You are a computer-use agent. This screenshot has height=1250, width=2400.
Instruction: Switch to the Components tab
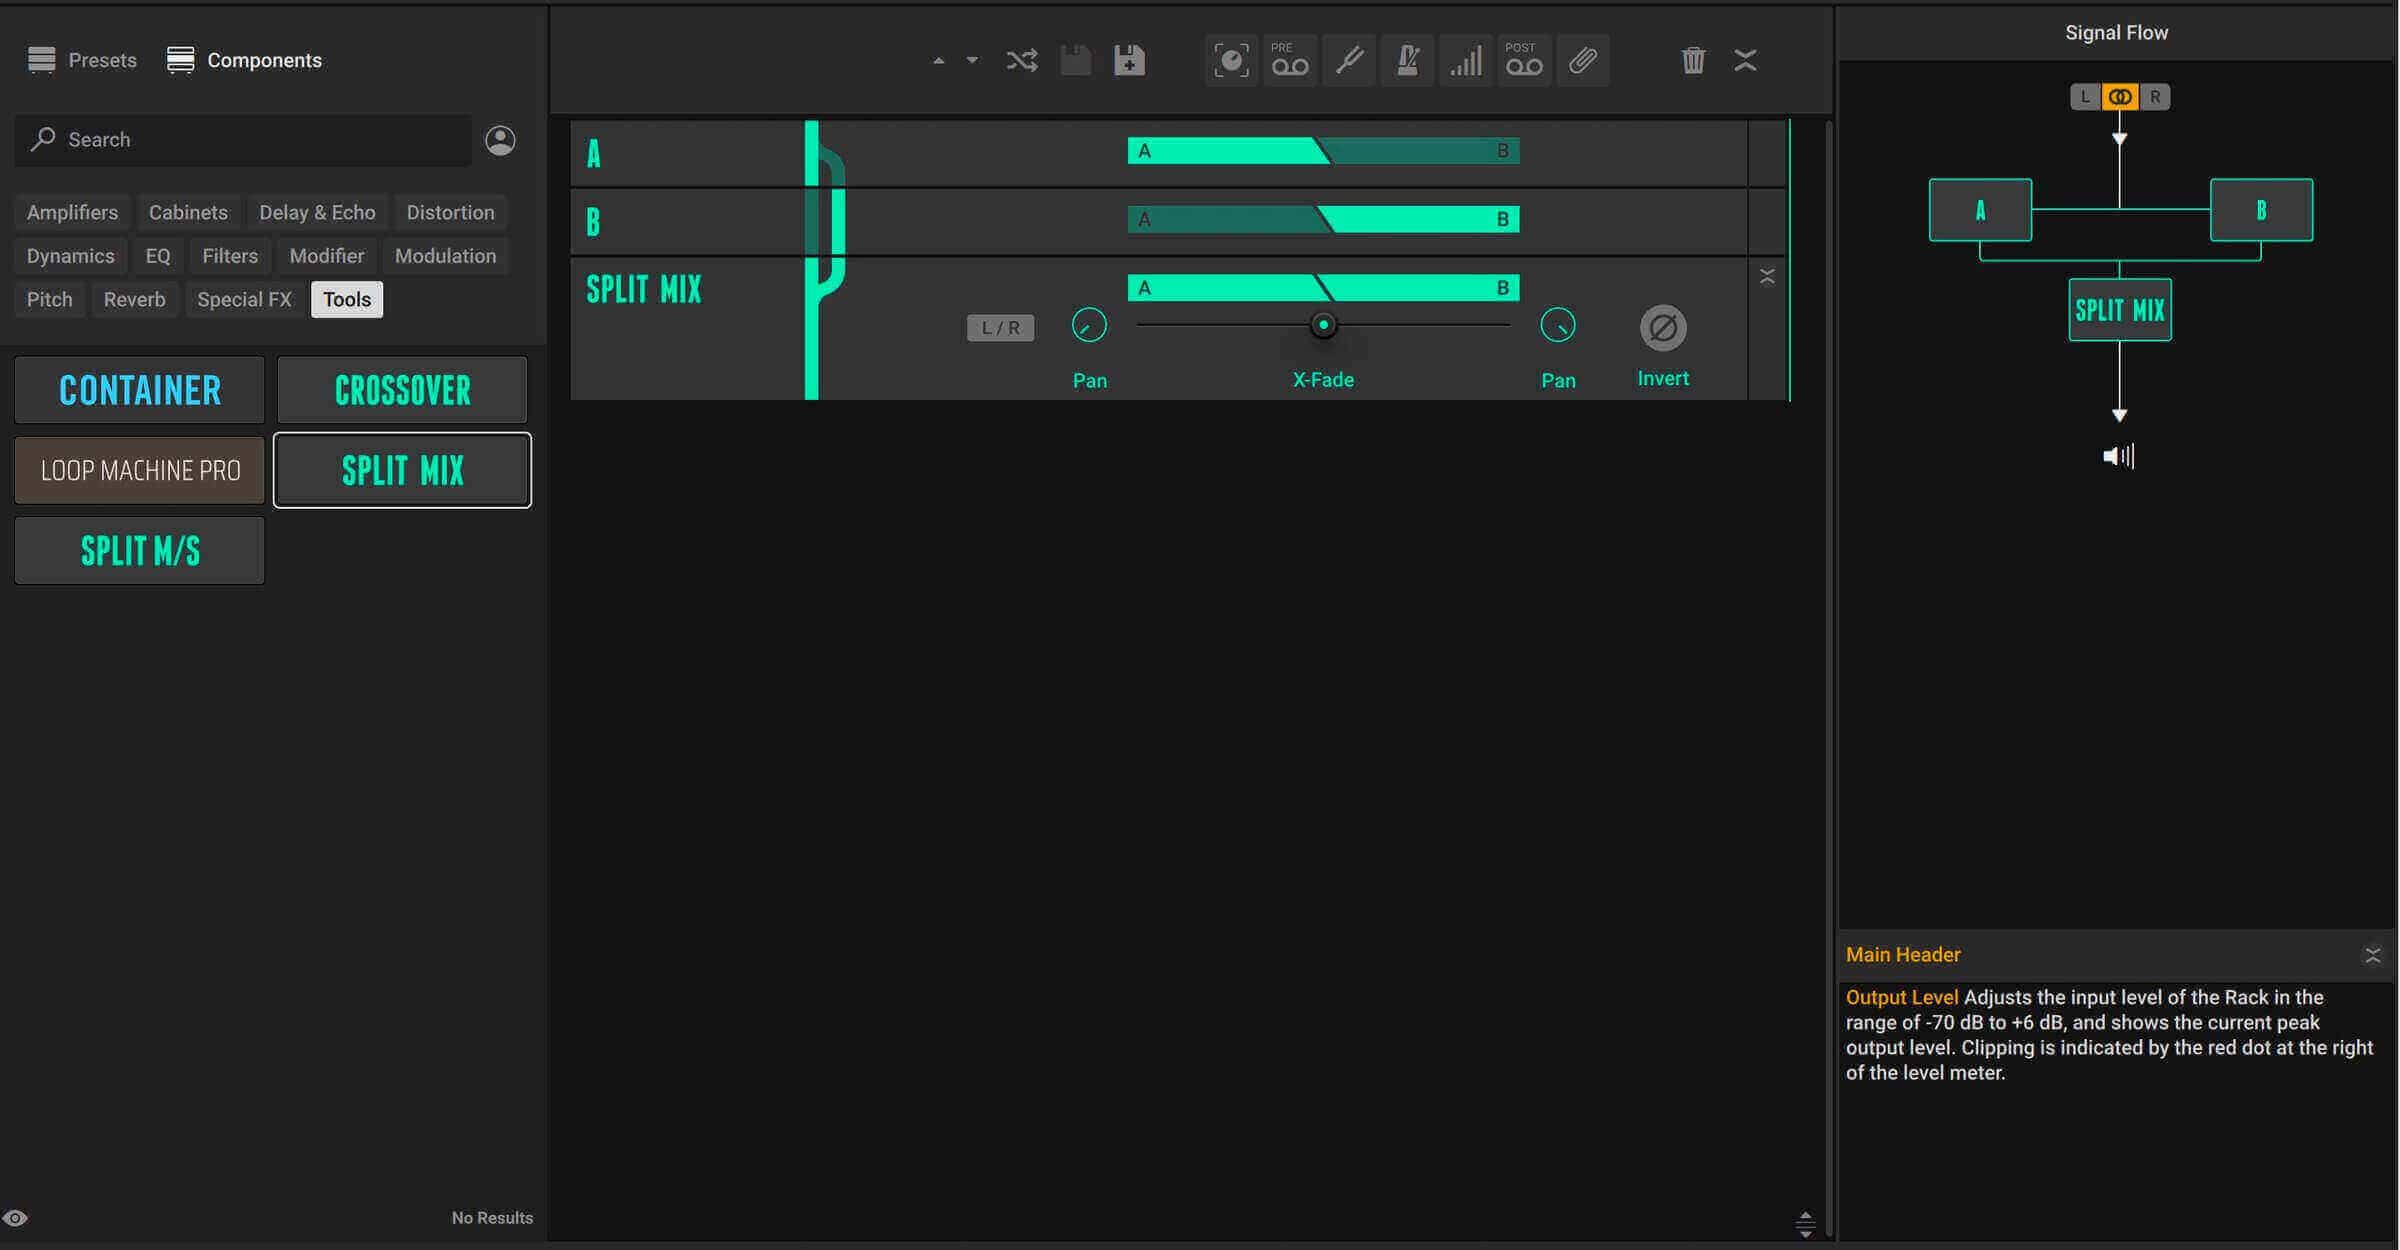pyautogui.click(x=244, y=60)
